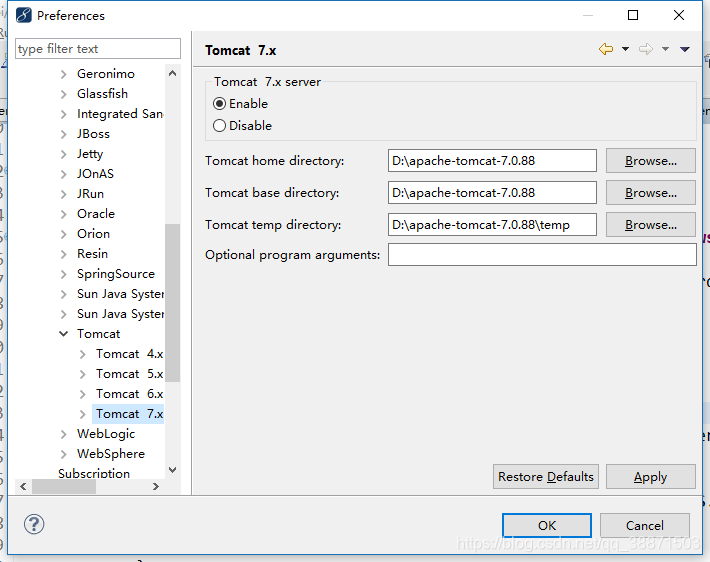The image size is (710, 562).
Task: Click the Apply button
Action: coord(651,476)
